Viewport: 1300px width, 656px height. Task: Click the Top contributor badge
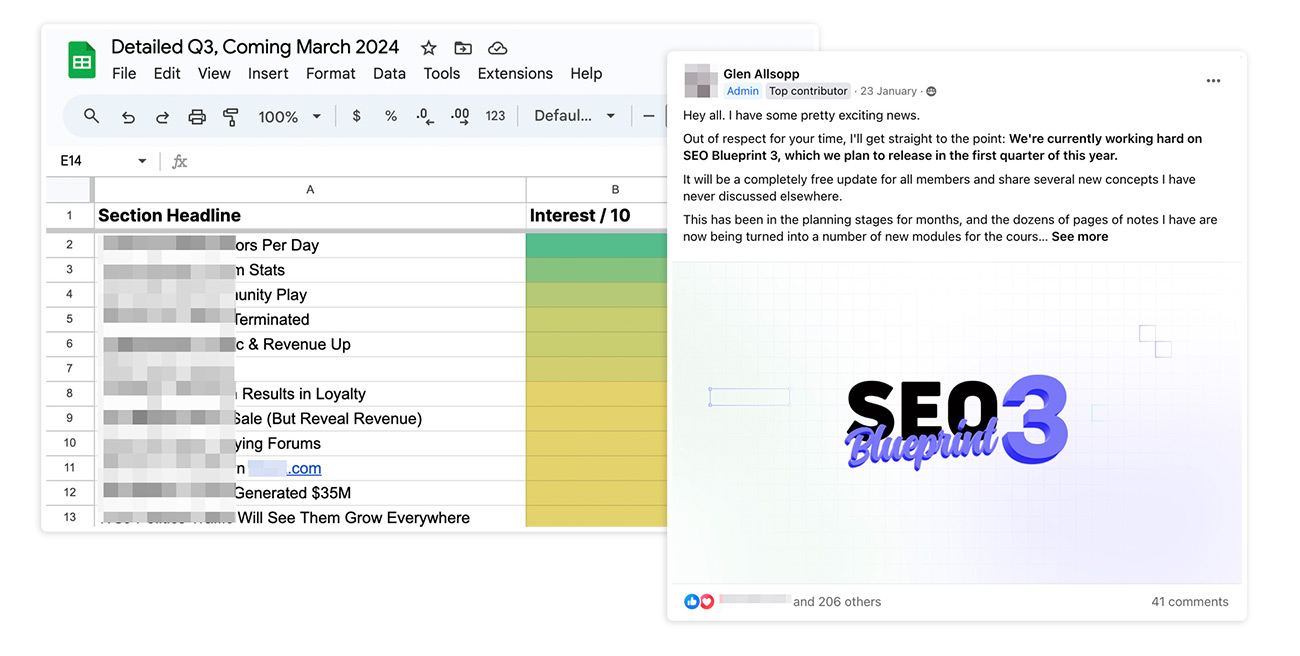point(808,91)
